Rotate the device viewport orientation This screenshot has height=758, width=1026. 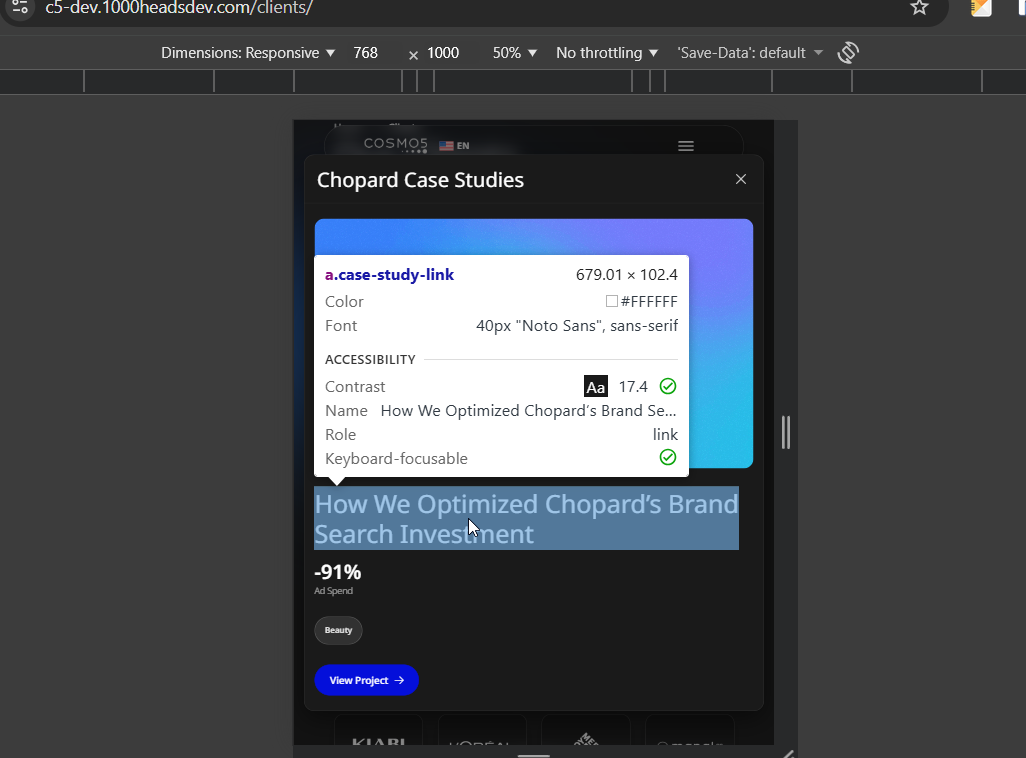click(x=848, y=52)
